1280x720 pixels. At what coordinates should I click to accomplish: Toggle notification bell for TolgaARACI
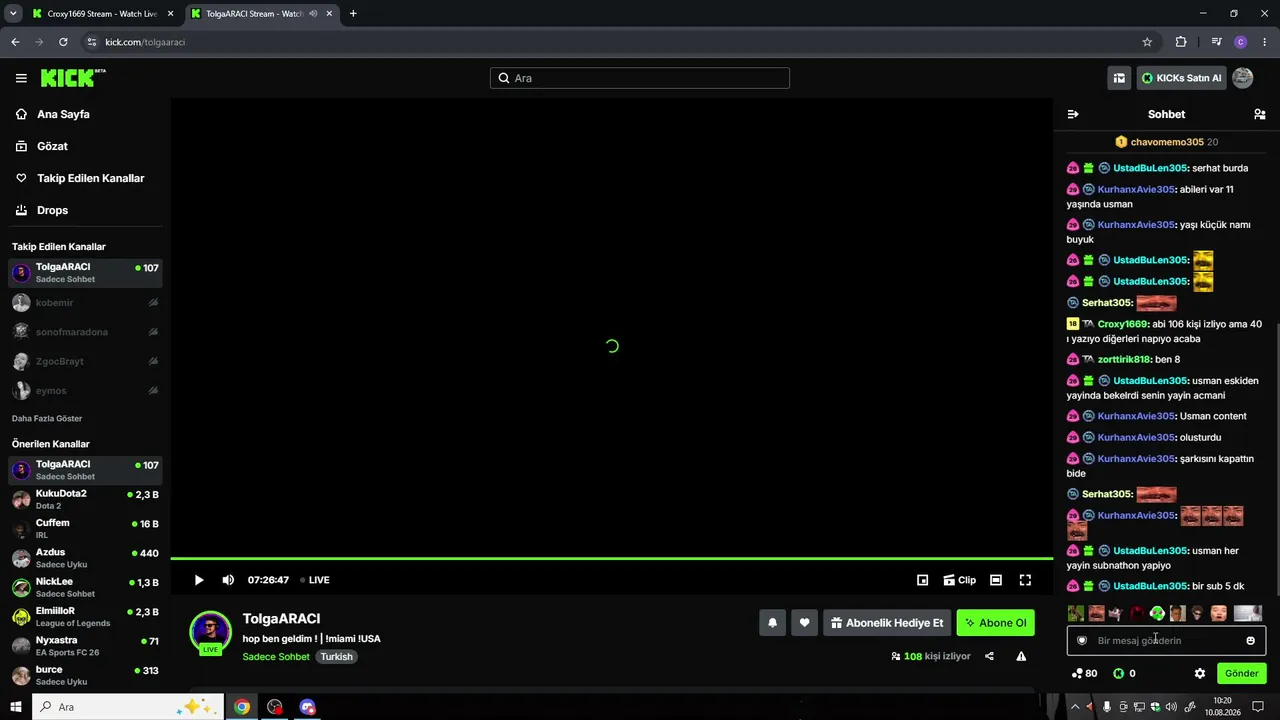click(772, 623)
